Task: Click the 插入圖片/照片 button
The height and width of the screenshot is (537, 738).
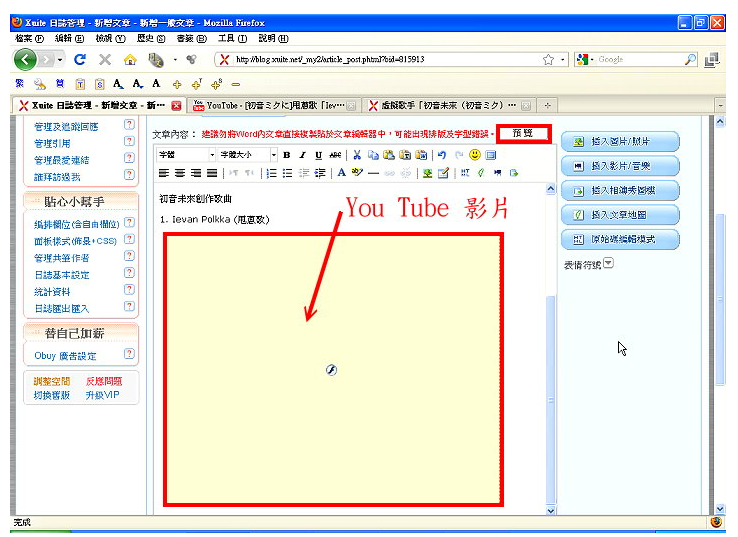Action: 620,141
